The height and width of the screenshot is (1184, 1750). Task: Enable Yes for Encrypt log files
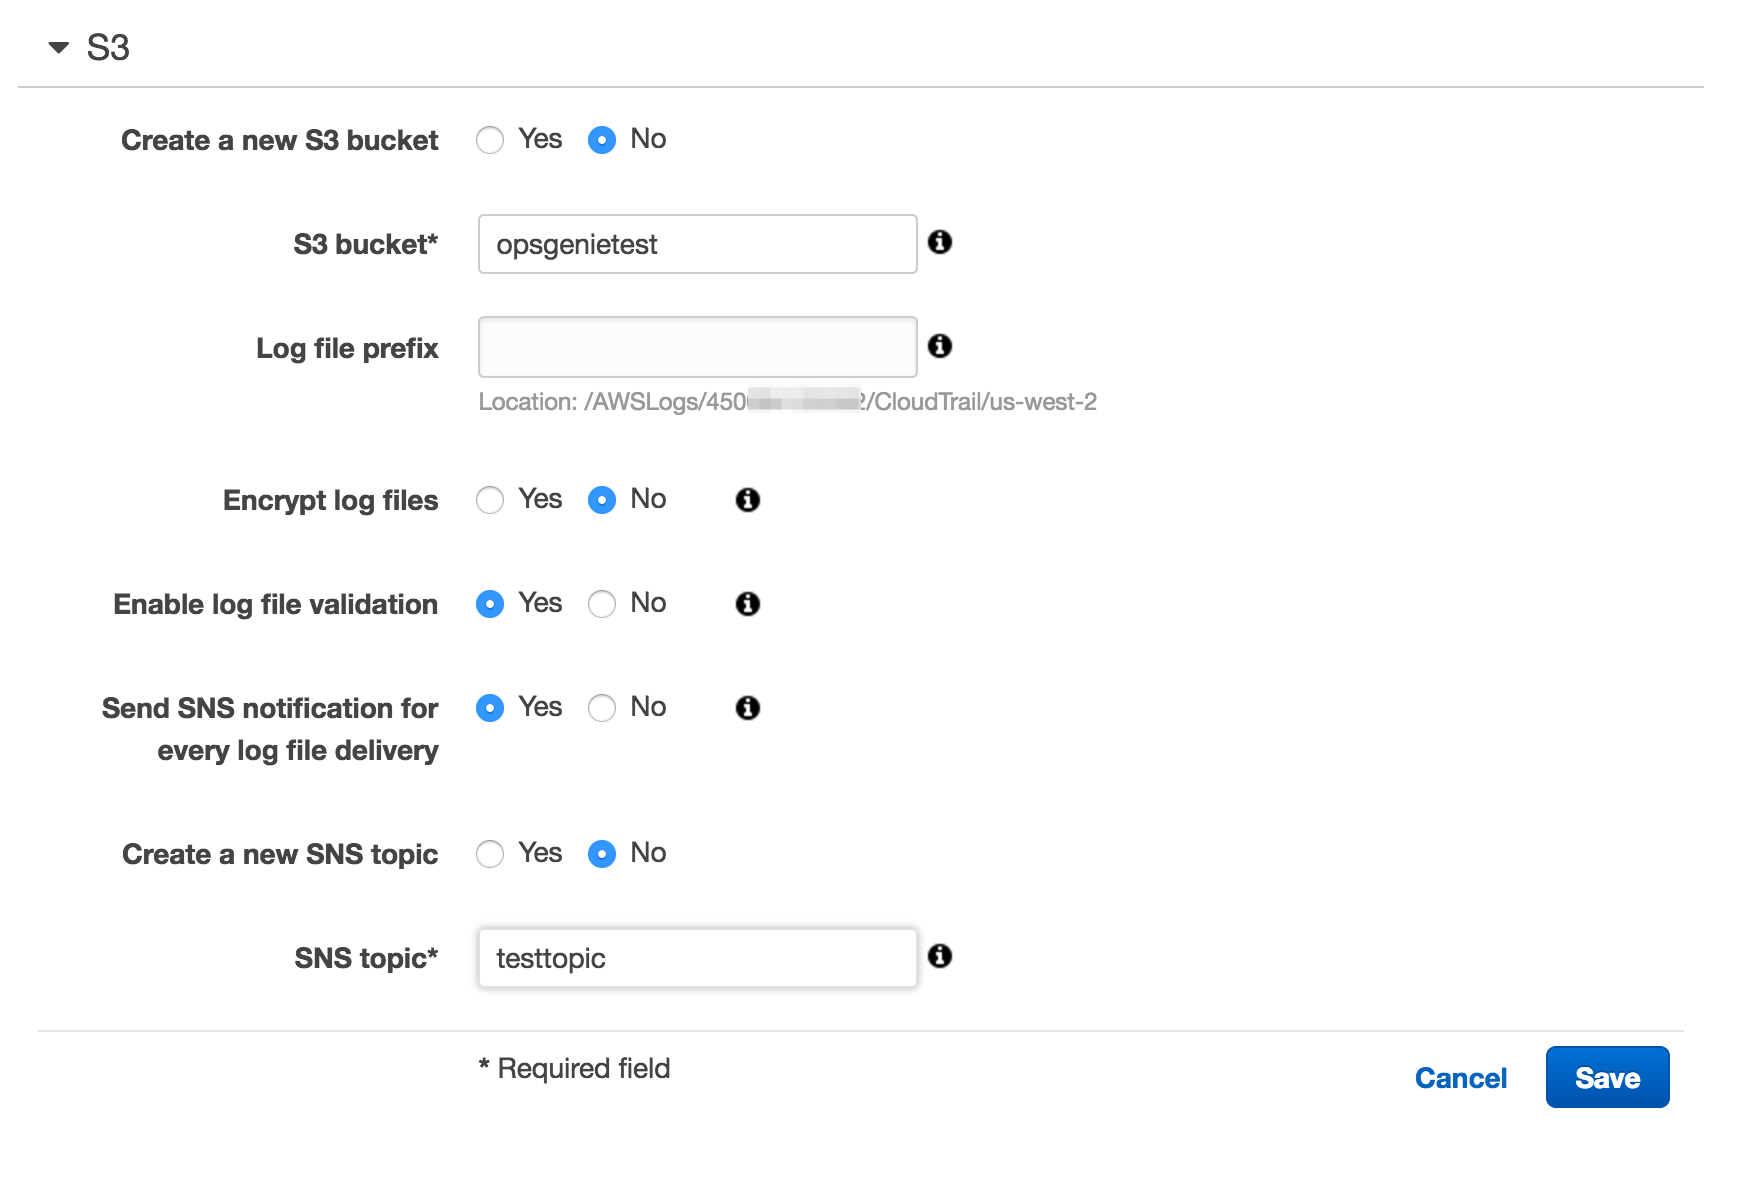coord(490,500)
